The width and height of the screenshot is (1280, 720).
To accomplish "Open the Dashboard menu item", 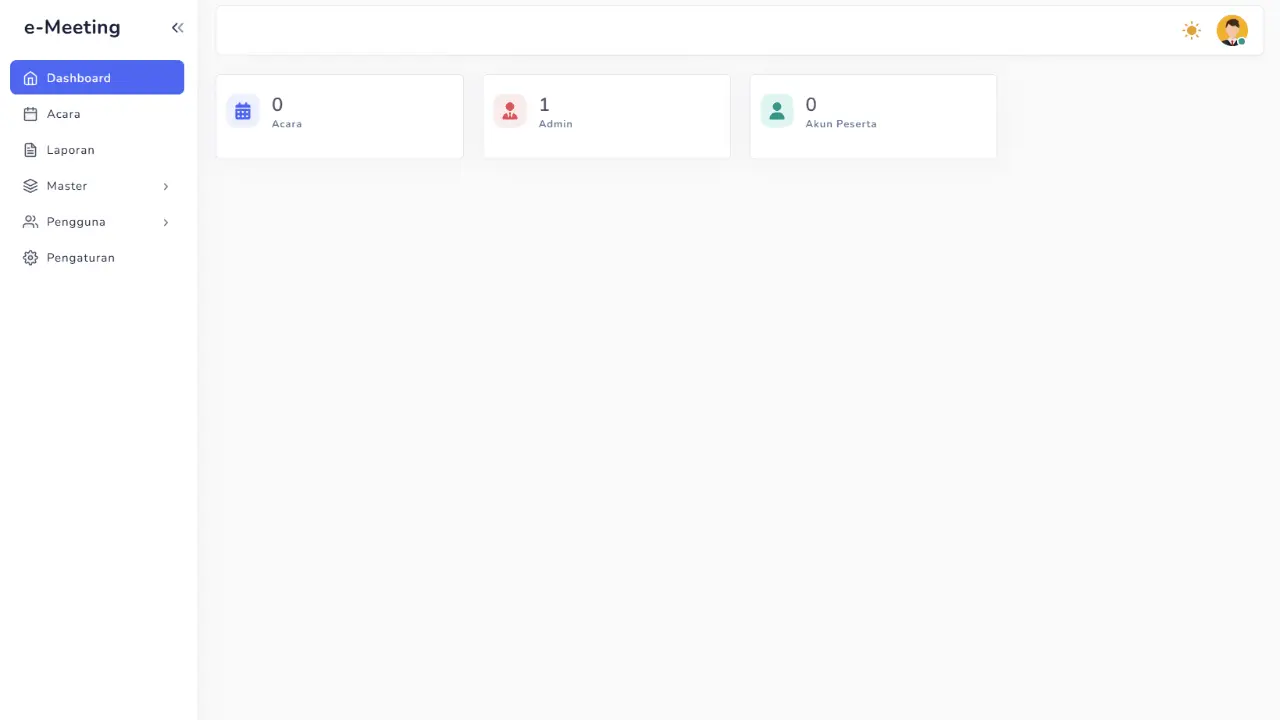I will click(x=97, y=78).
